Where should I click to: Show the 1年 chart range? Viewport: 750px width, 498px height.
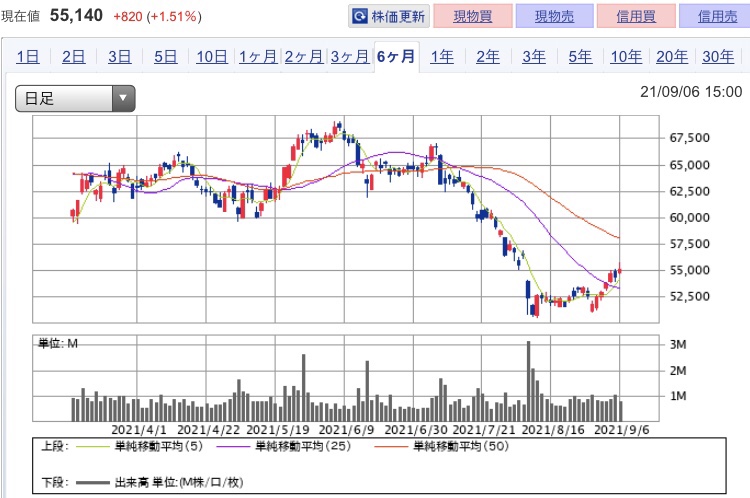(442, 57)
